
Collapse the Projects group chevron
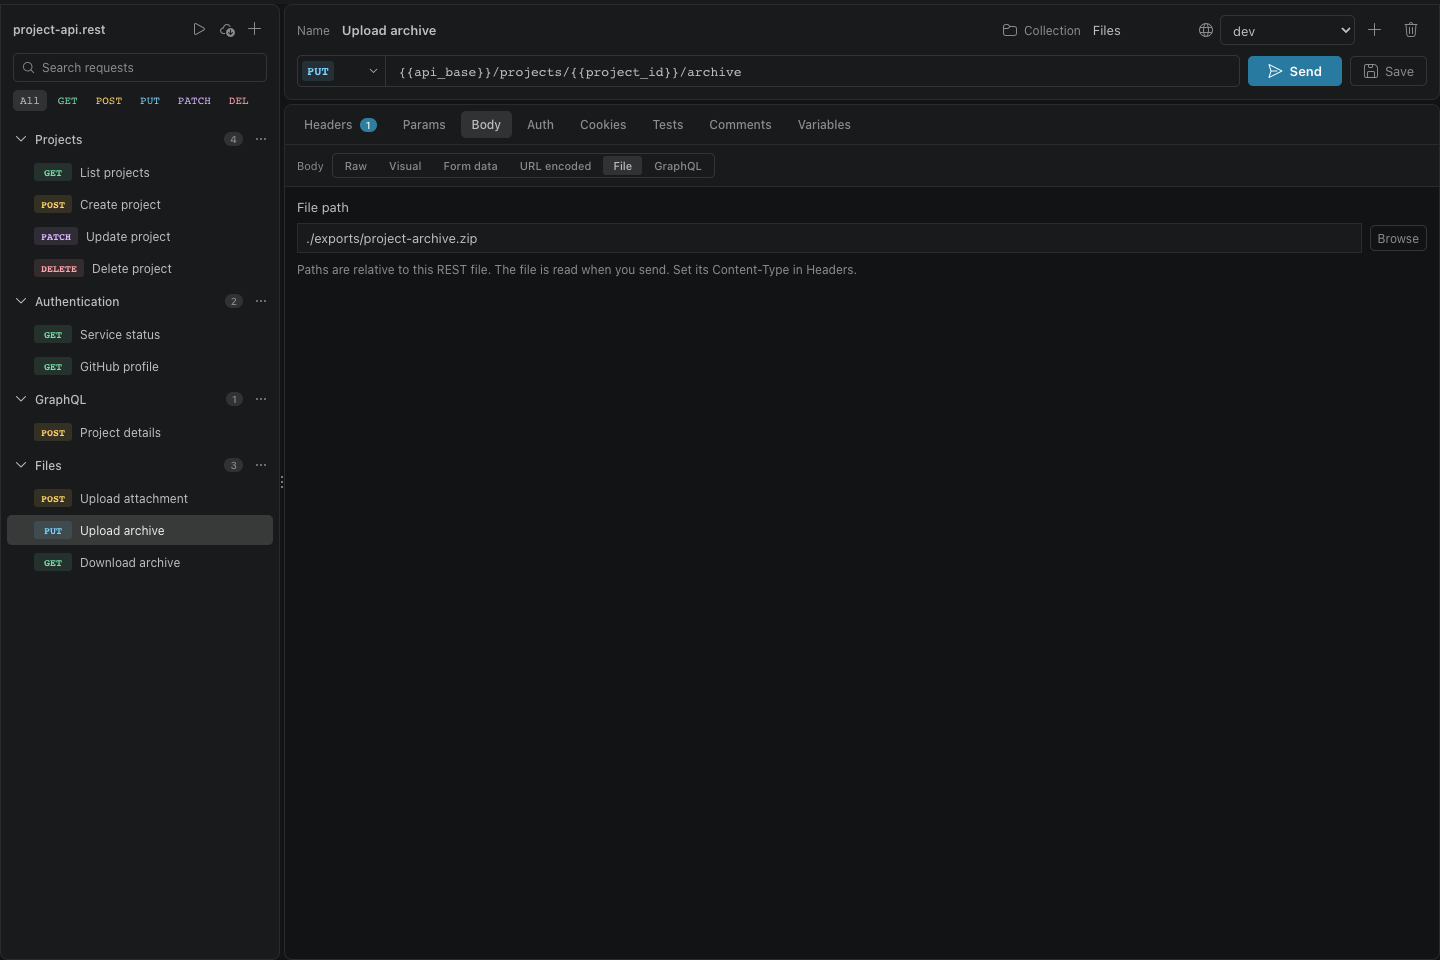tap(21, 139)
